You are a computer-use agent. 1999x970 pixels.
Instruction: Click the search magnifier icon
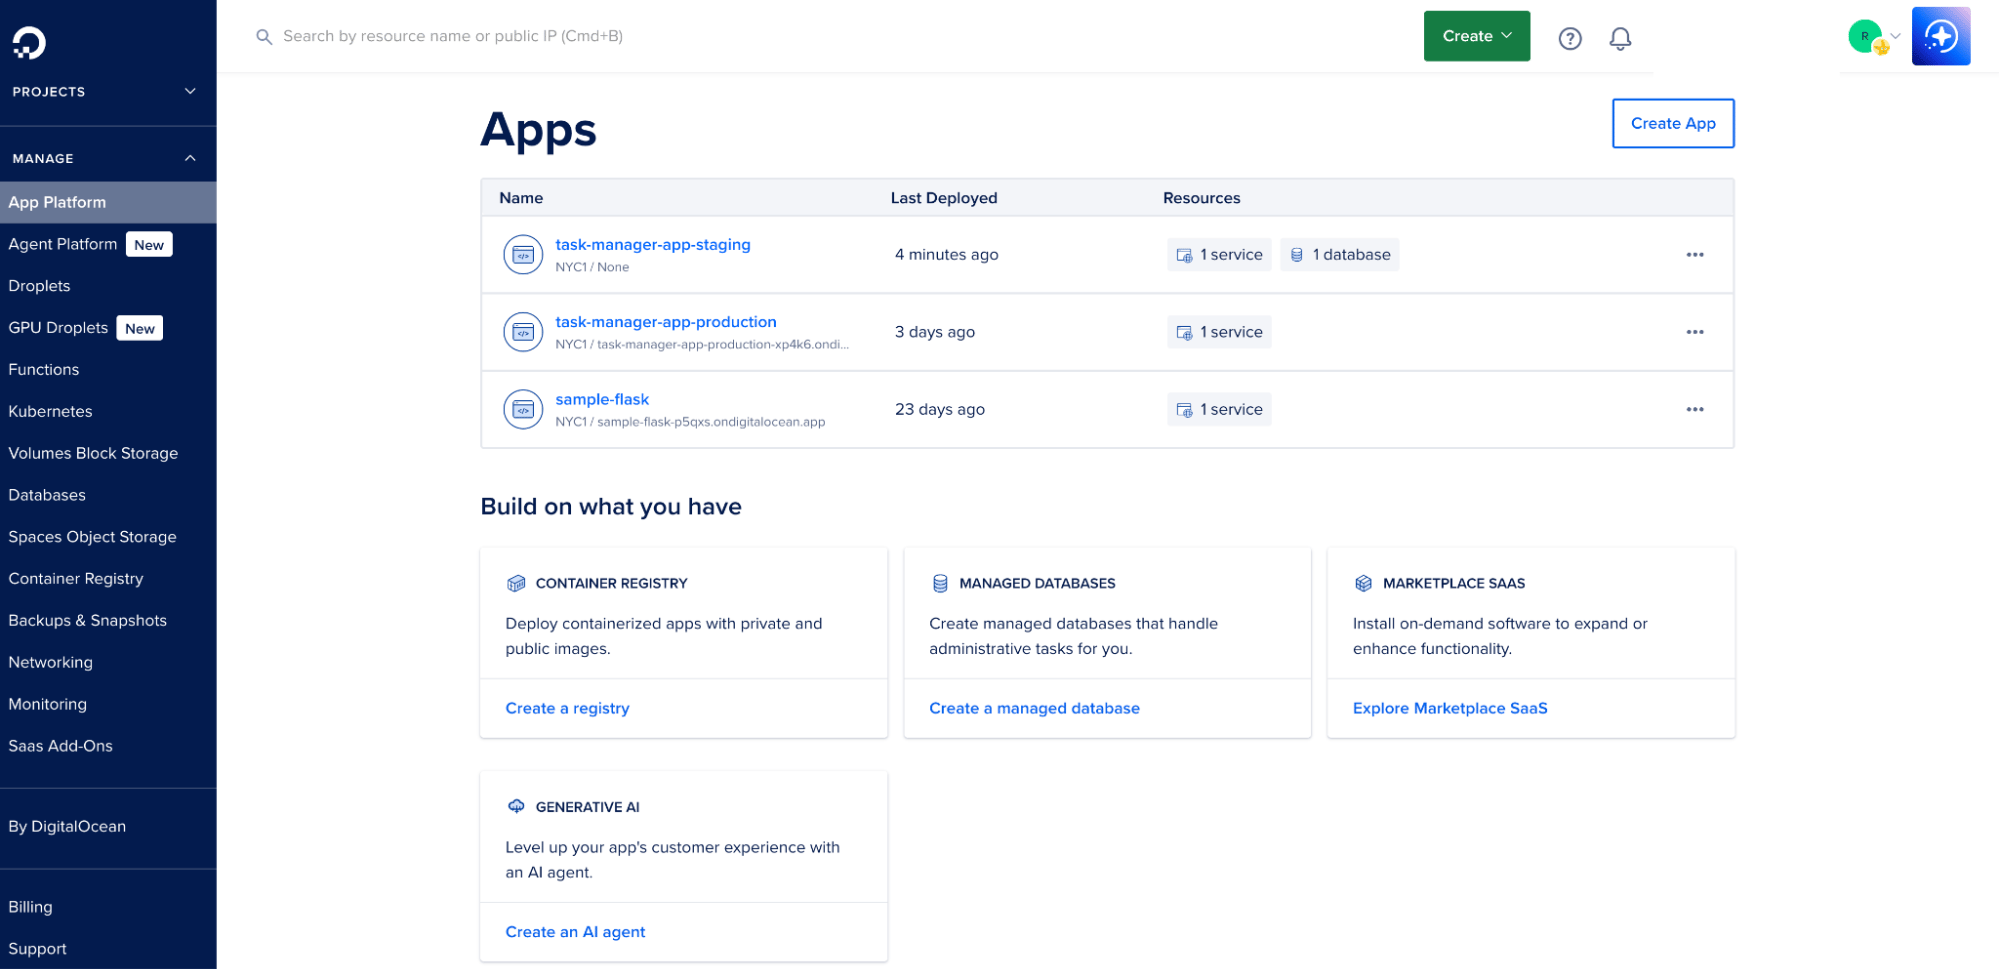[x=264, y=37]
